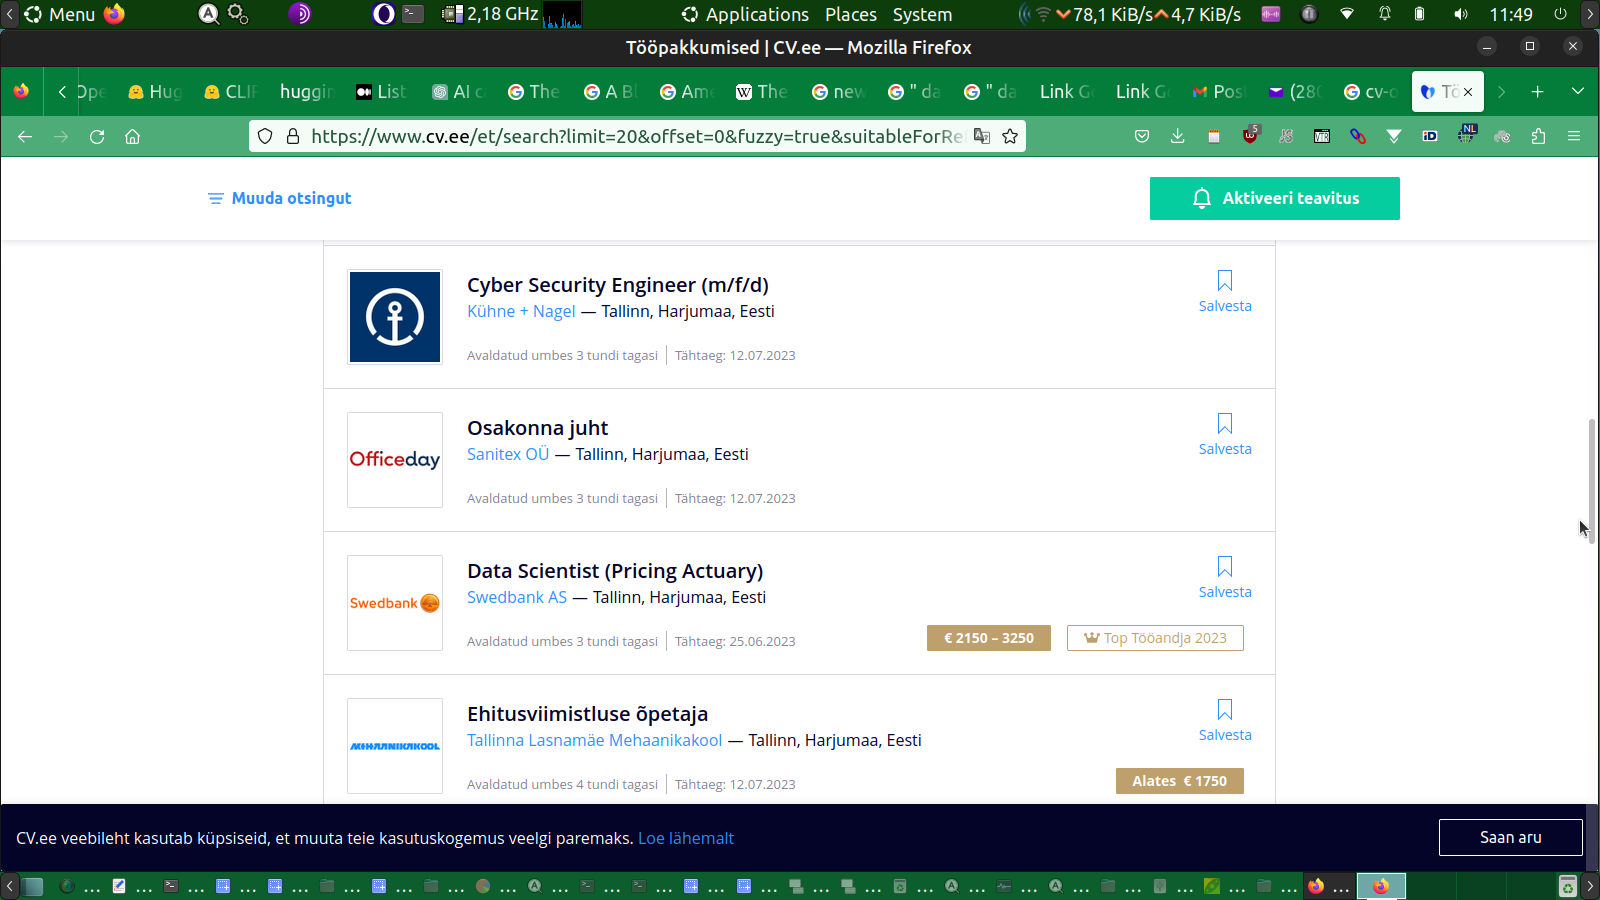Go to Firefox home page icon
Viewport: 1600px width, 900px height.
(x=132, y=137)
